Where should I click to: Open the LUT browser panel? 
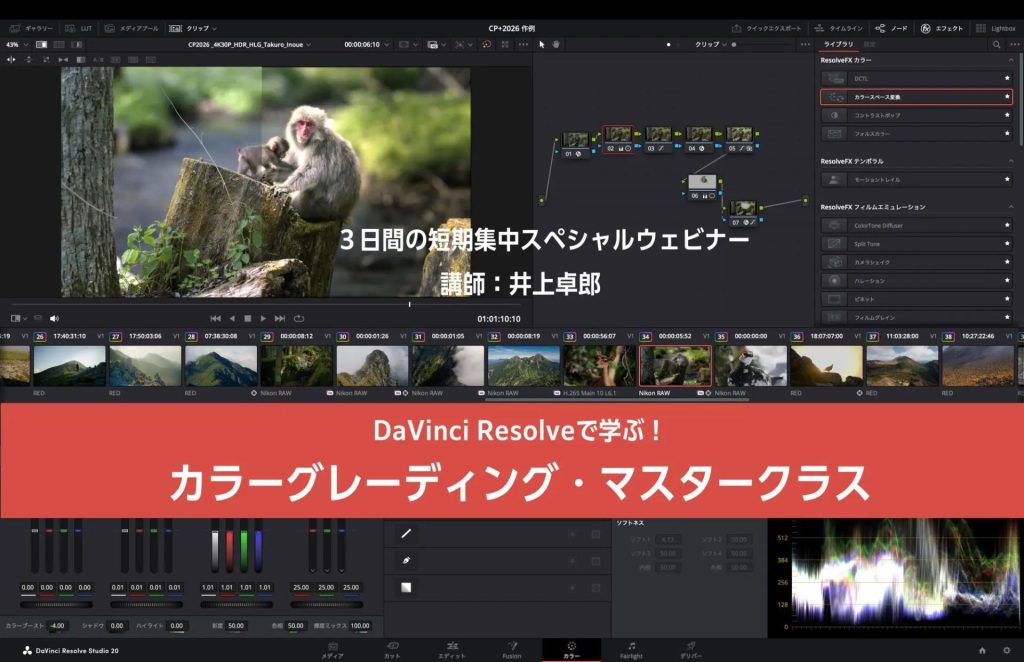click(x=82, y=28)
